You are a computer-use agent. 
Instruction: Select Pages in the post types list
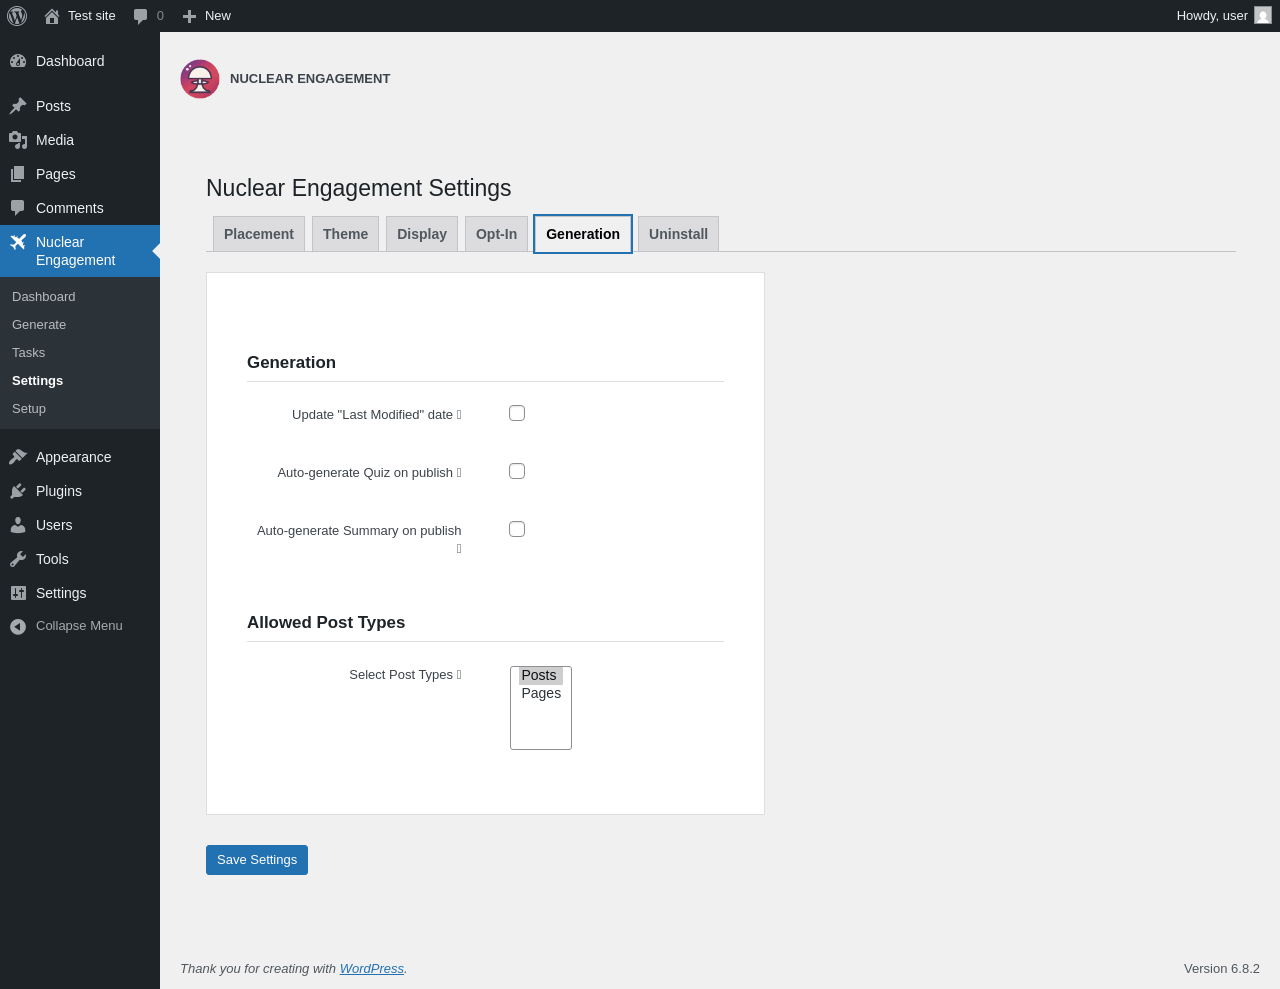[540, 694]
